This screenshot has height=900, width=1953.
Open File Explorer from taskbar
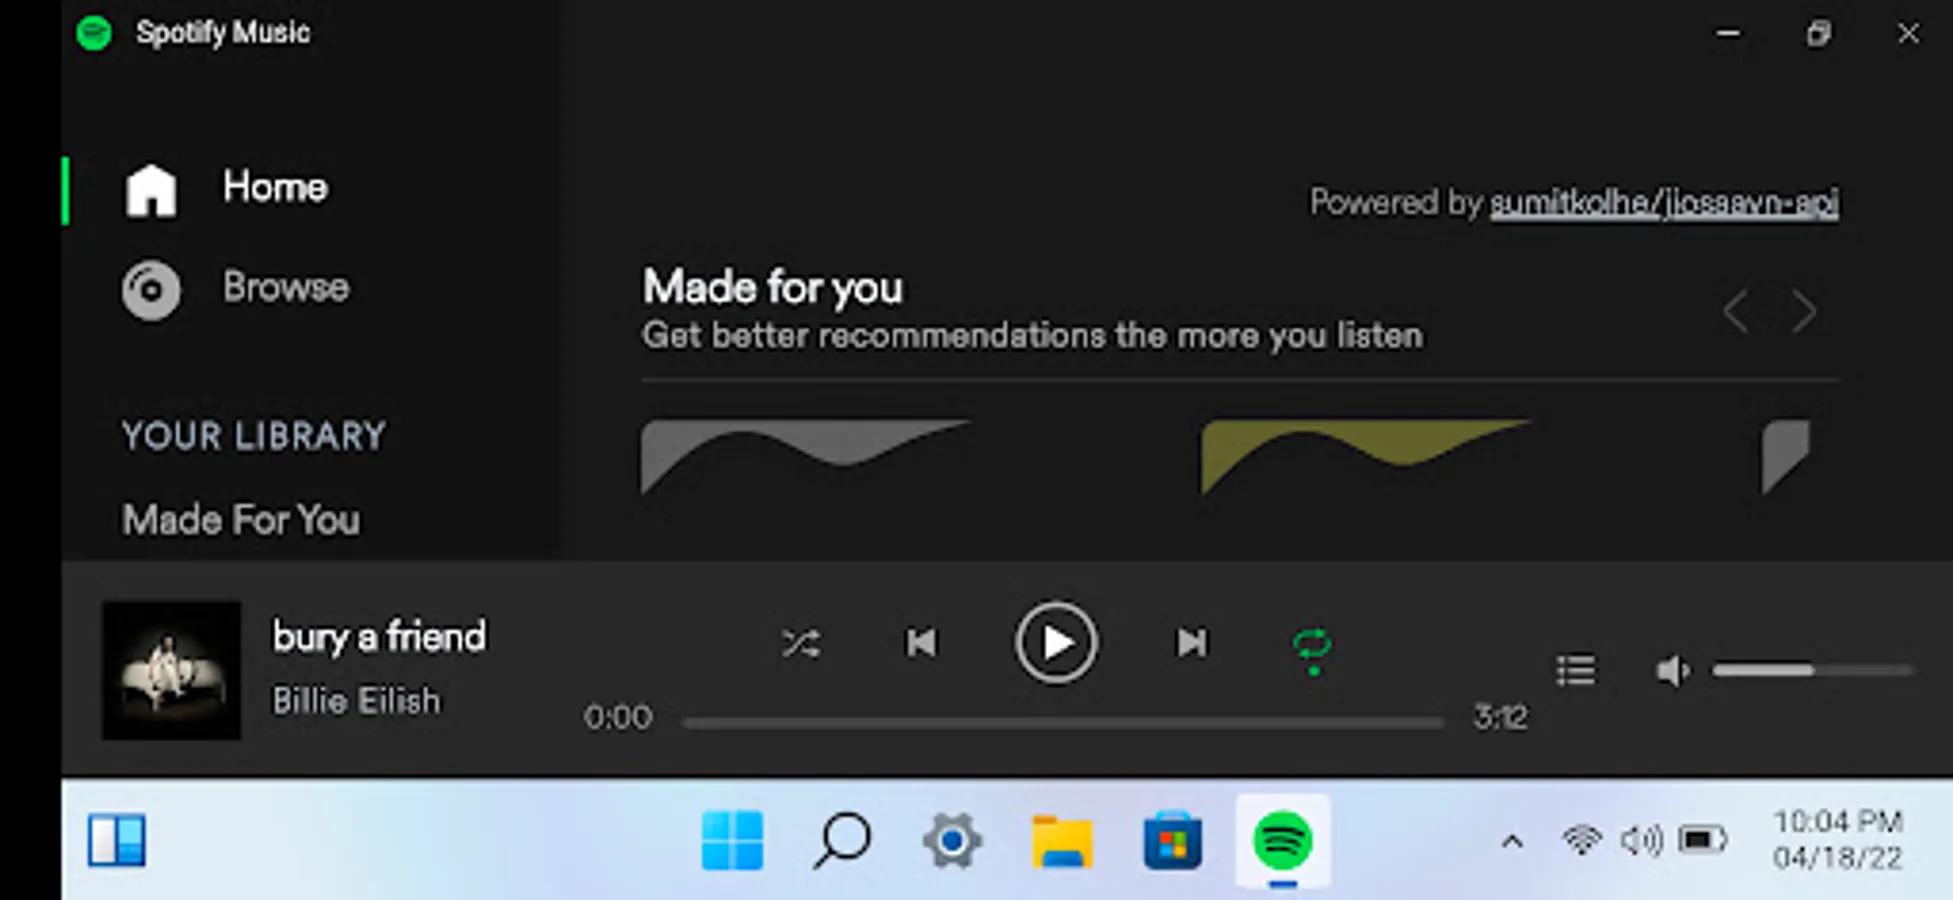pos(1062,840)
